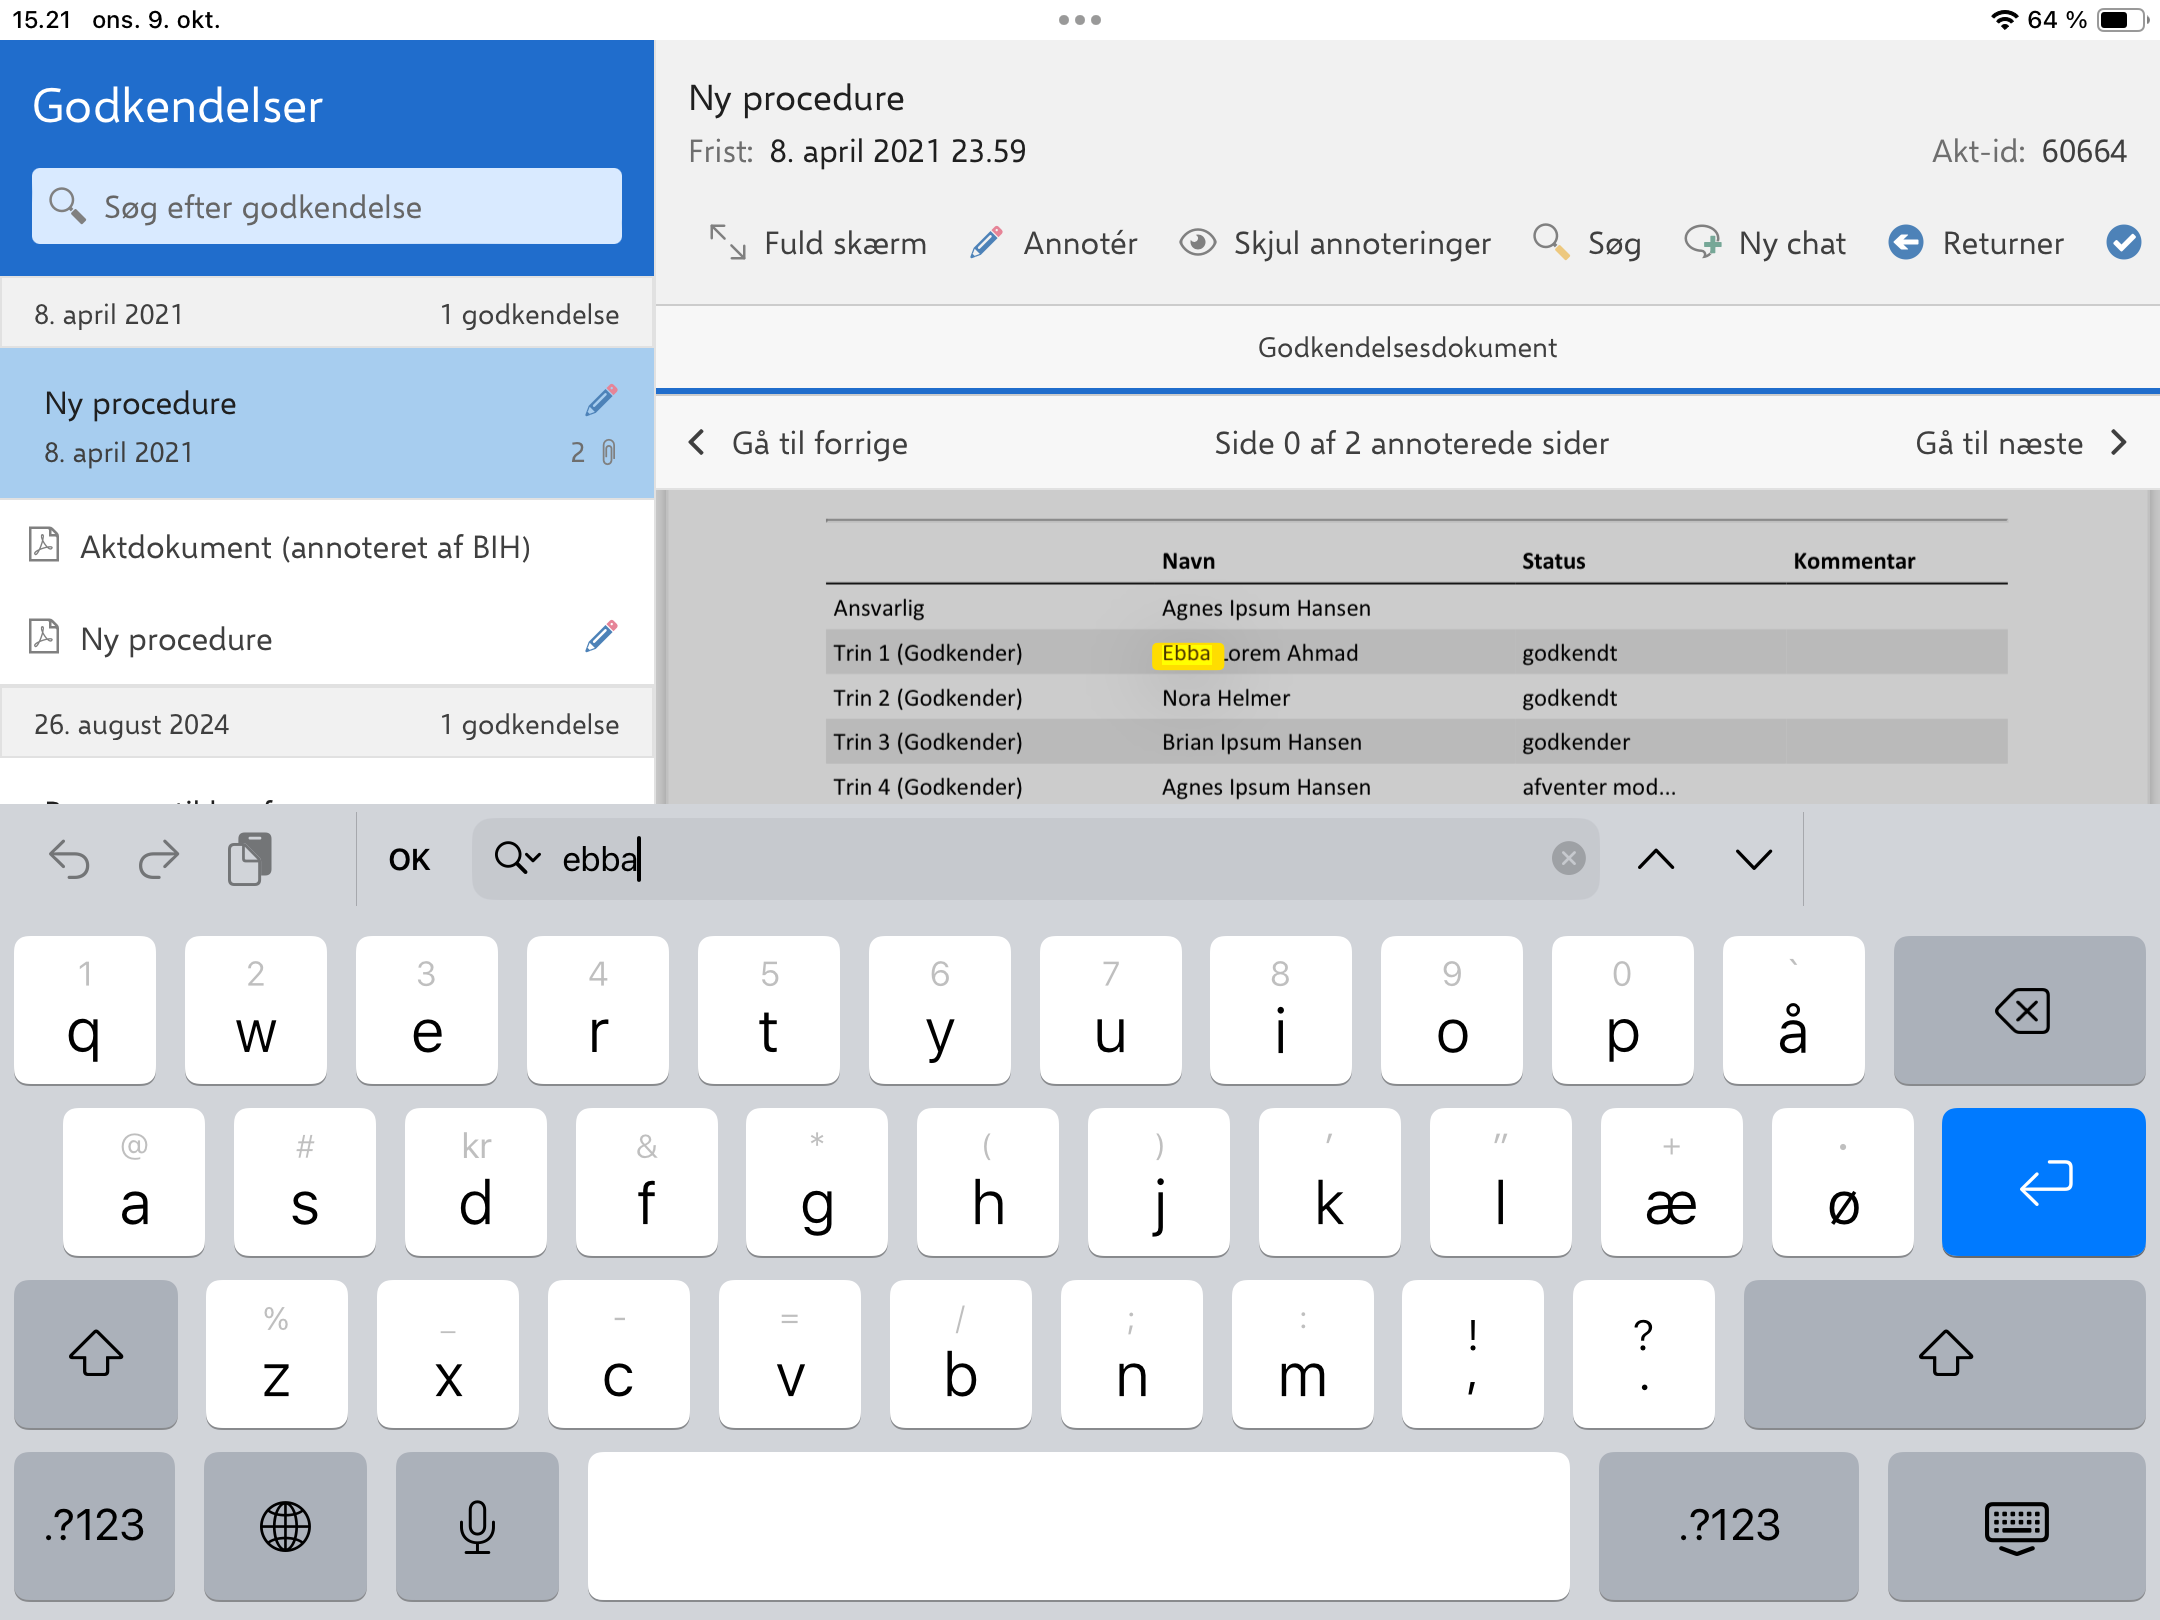The height and width of the screenshot is (1620, 2160).
Task: Tap the Returner arrow icon
Action: [x=1906, y=243]
